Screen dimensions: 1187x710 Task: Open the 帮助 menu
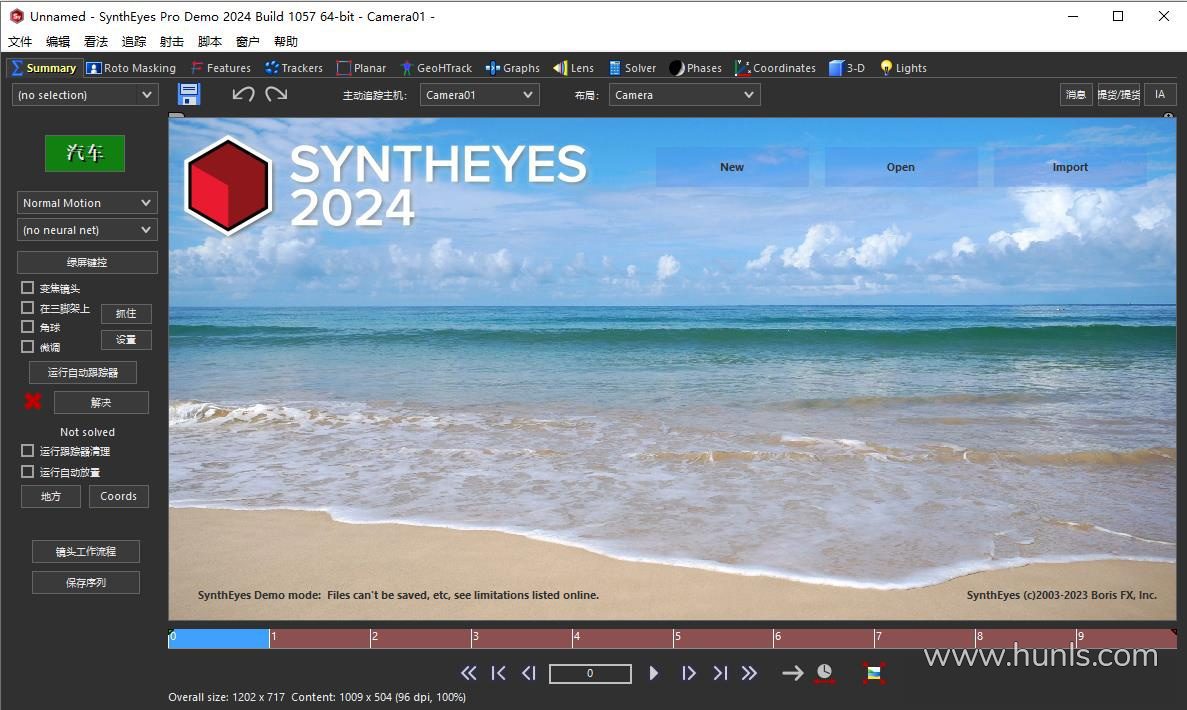coord(286,42)
